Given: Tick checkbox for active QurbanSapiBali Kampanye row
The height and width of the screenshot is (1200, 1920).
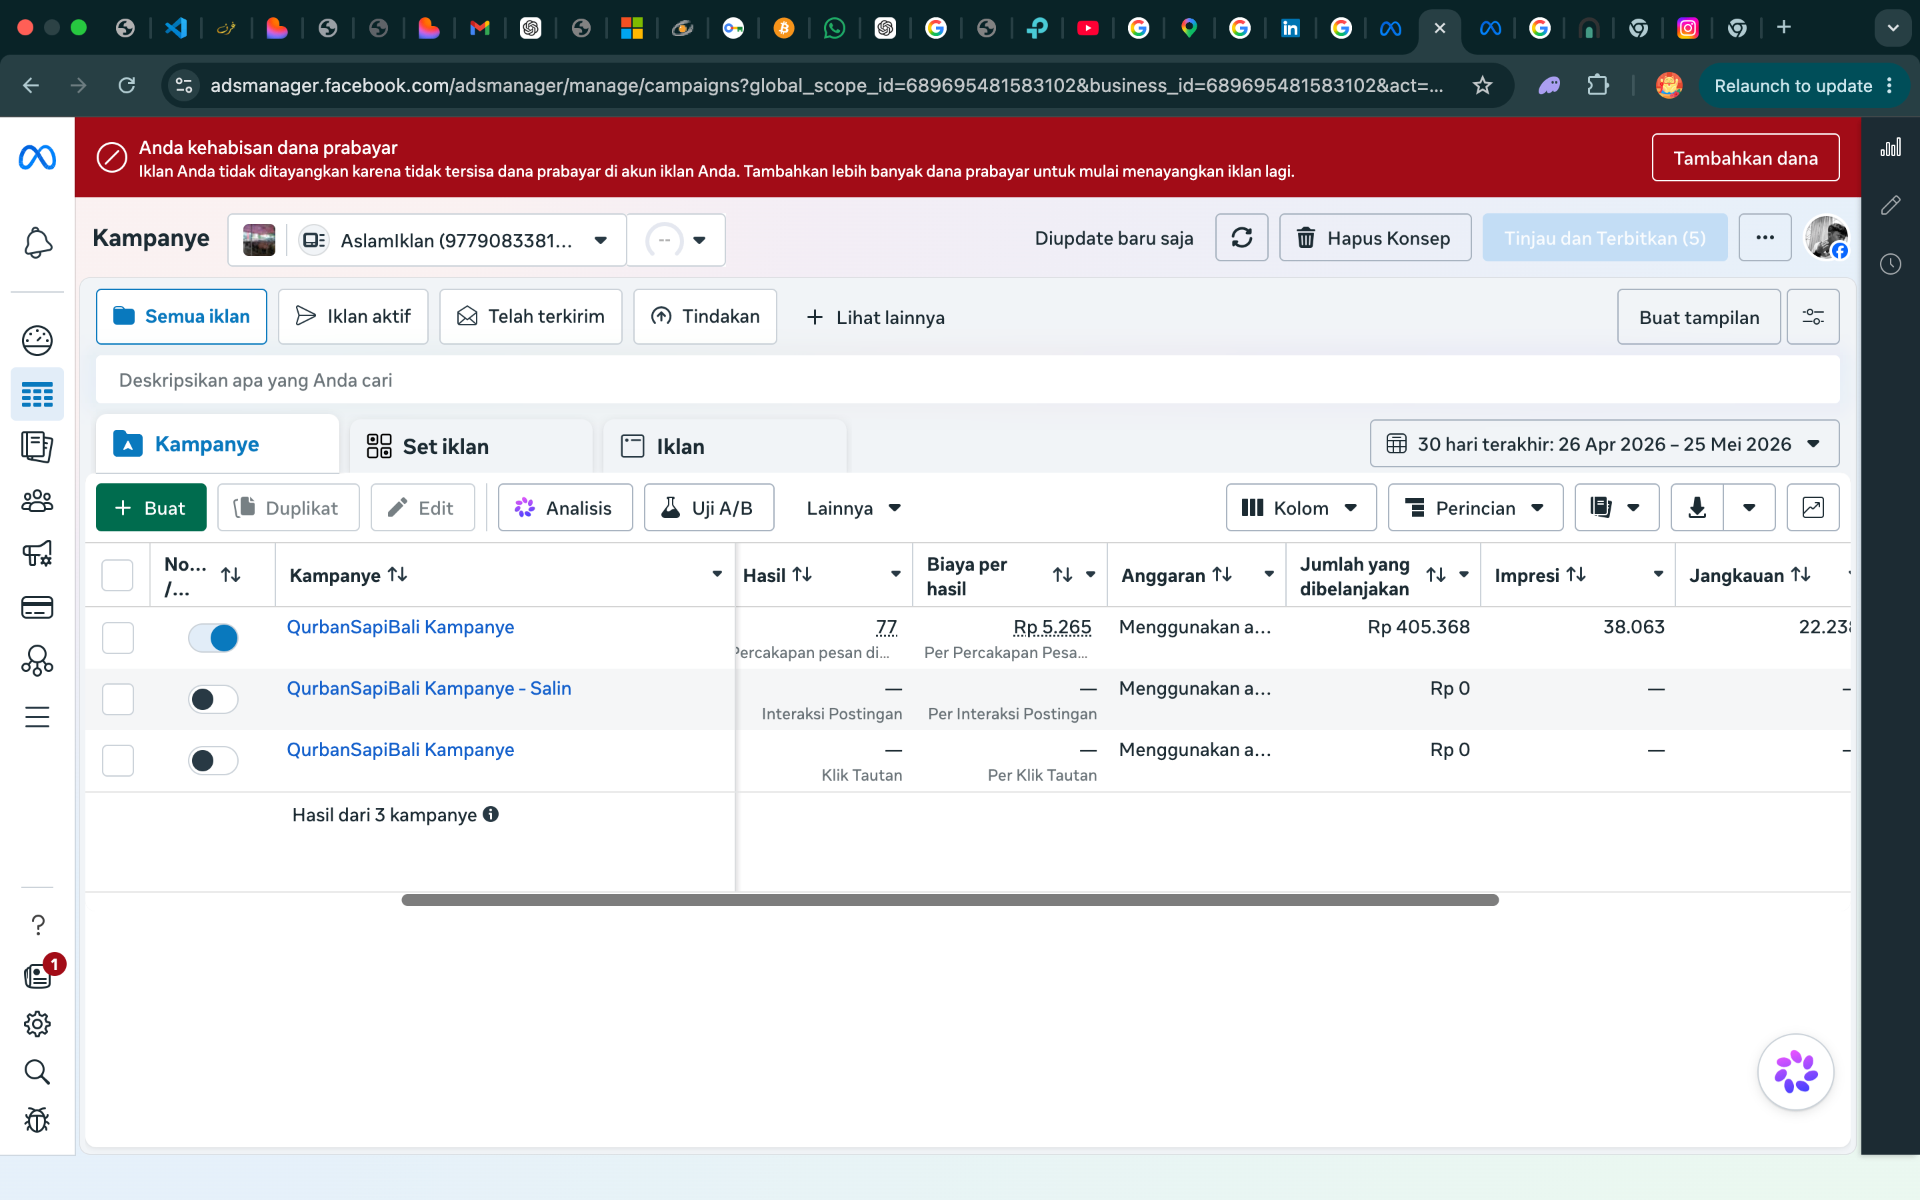Looking at the screenshot, I should coord(117,638).
